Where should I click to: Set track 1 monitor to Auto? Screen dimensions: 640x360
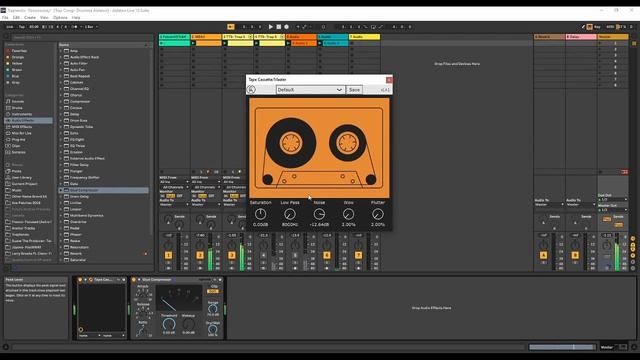(171, 196)
